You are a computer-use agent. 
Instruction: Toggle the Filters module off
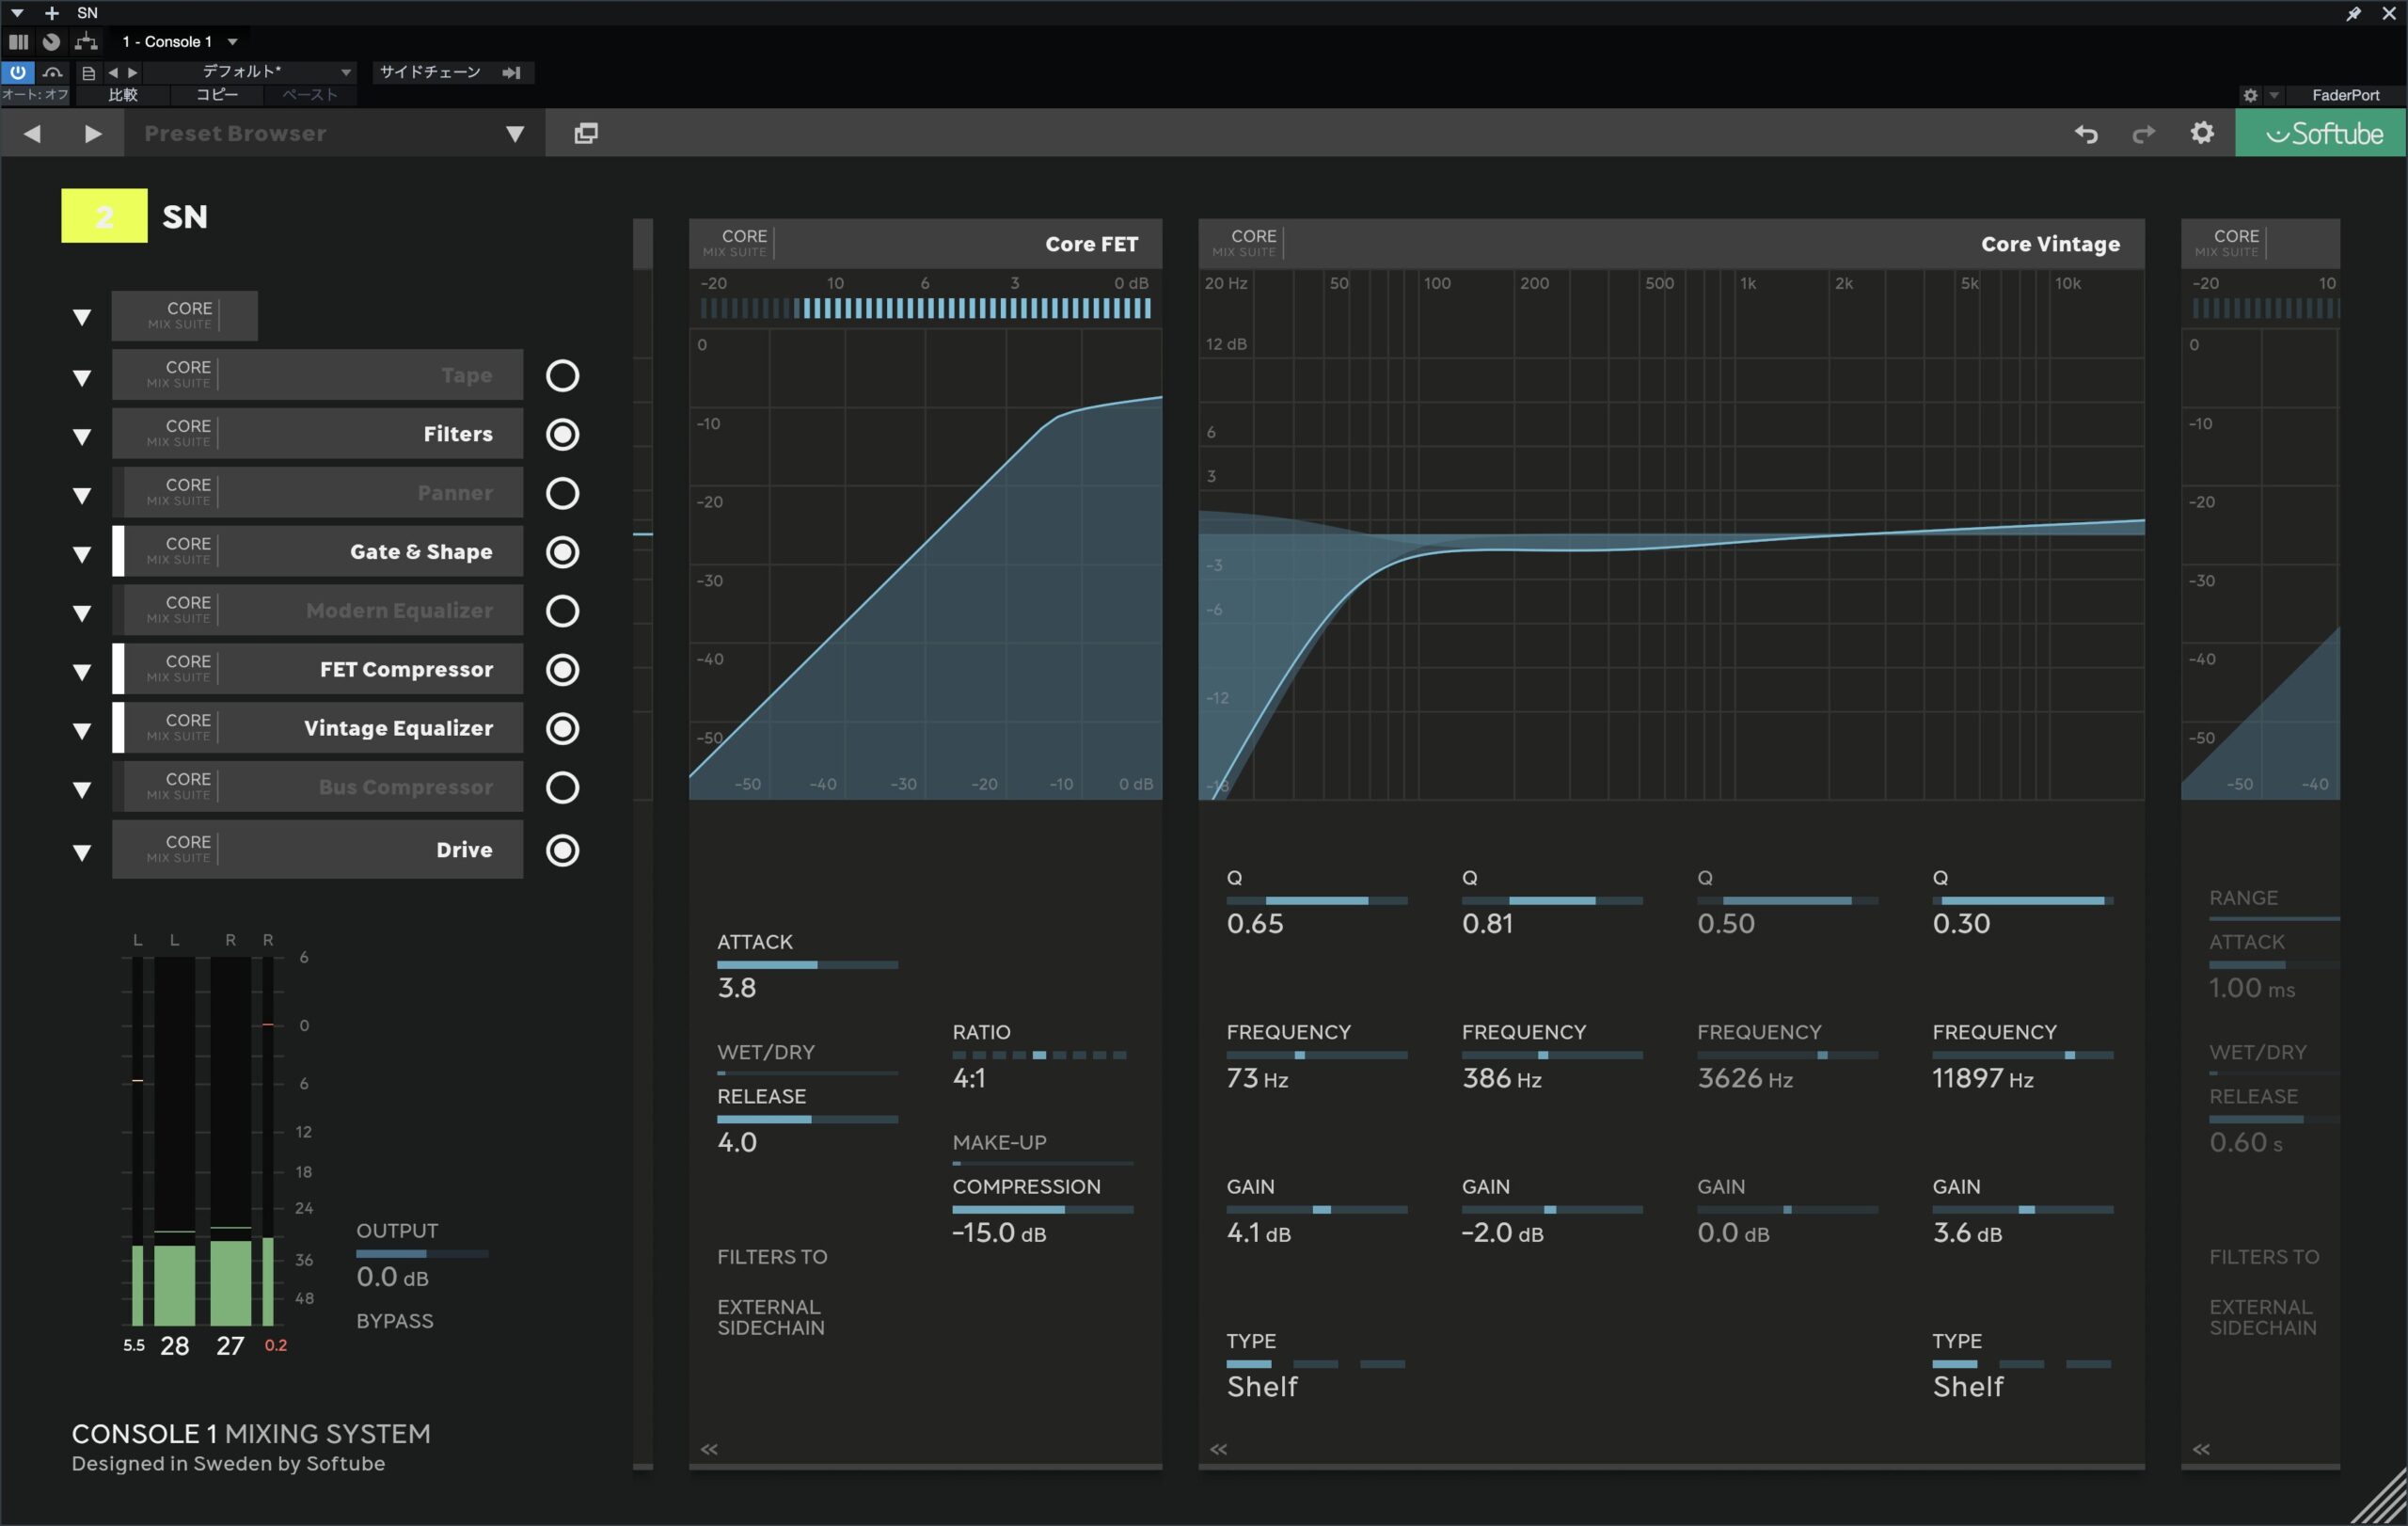[x=562, y=434]
